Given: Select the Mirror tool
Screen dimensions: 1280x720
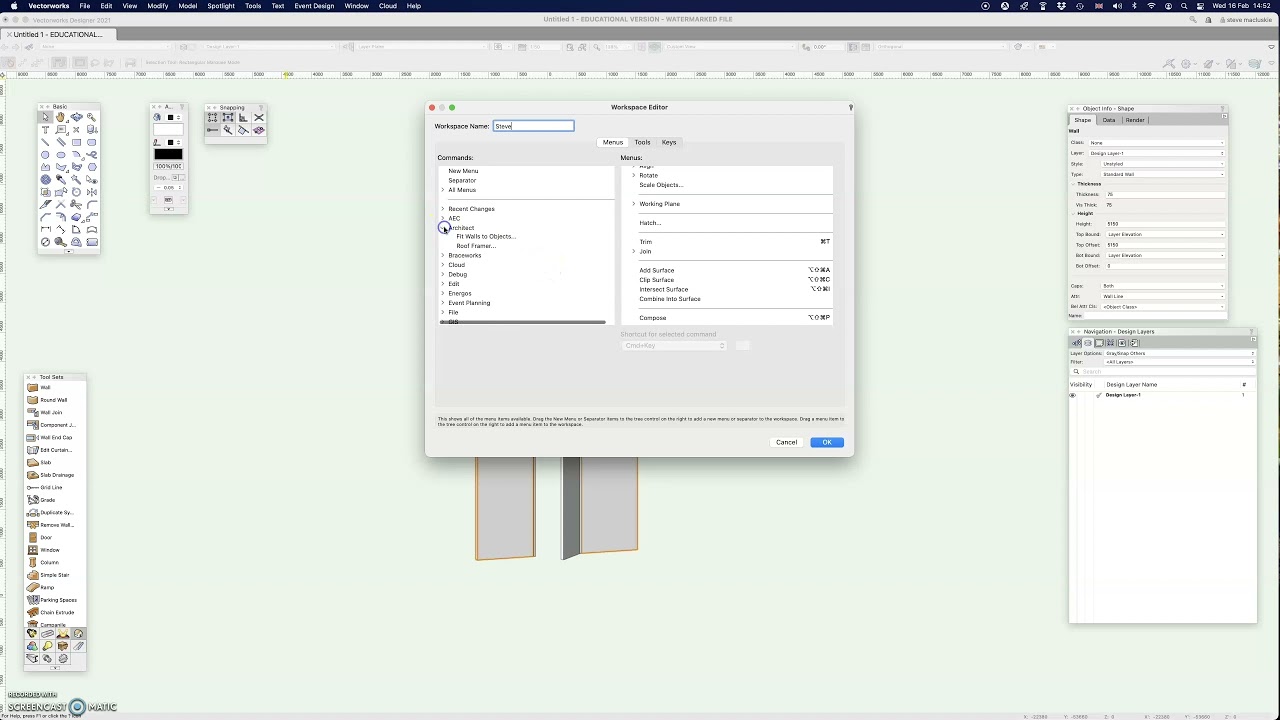Looking at the screenshot, I should [x=92, y=192].
